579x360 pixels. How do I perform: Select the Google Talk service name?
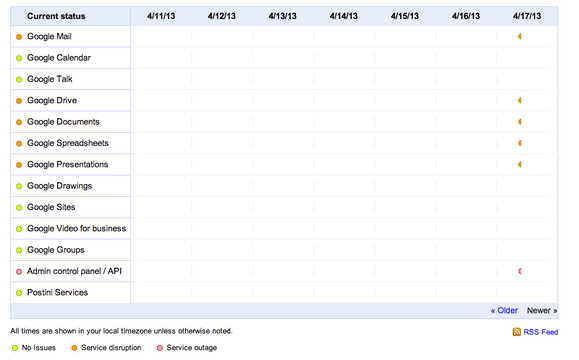point(49,79)
